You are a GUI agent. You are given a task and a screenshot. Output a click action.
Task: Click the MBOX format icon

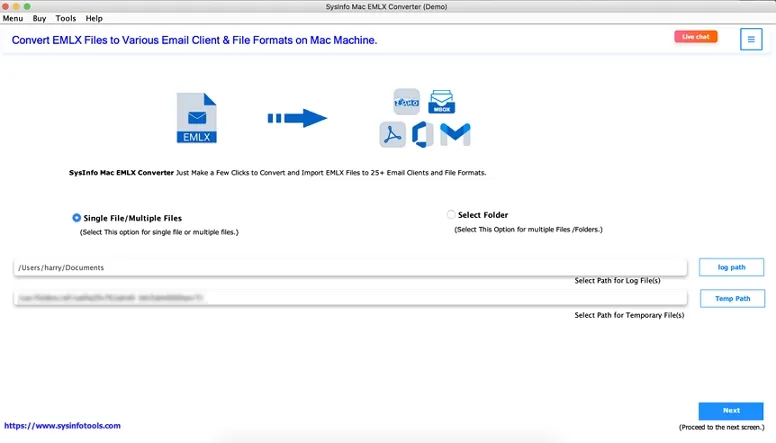[x=441, y=101]
